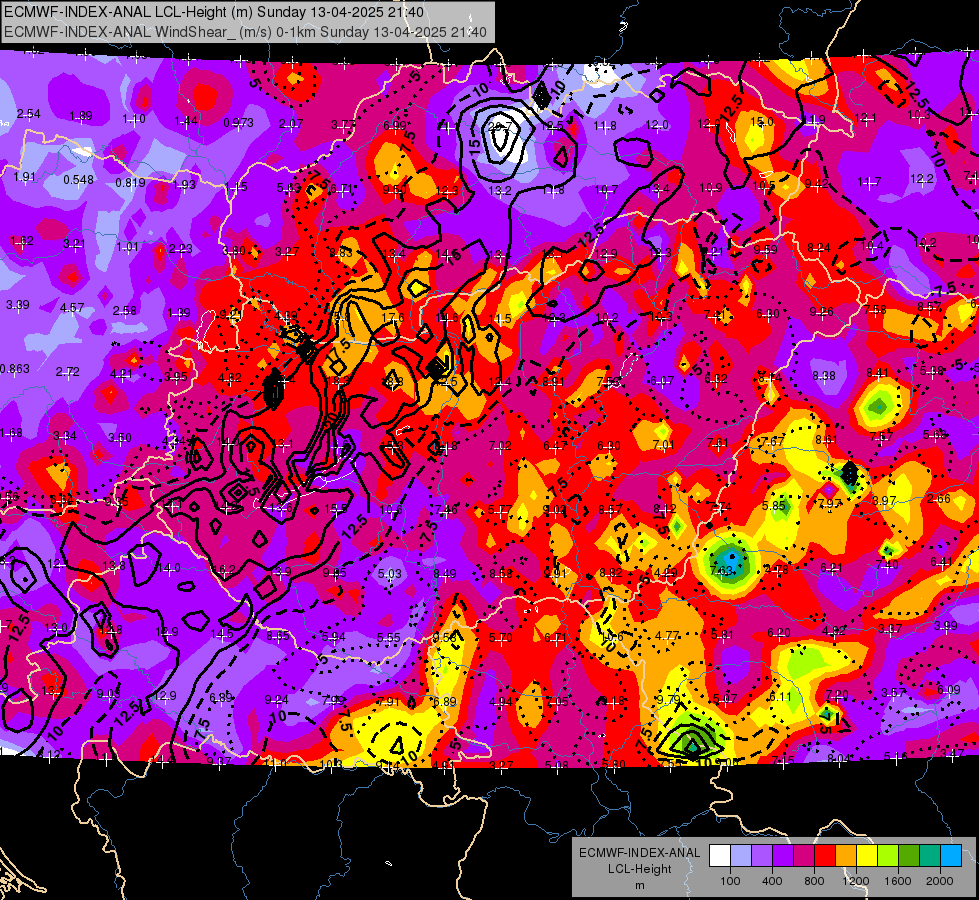This screenshot has width=979, height=900.
Task: Click the grid value 2.58
Action: coord(125,310)
